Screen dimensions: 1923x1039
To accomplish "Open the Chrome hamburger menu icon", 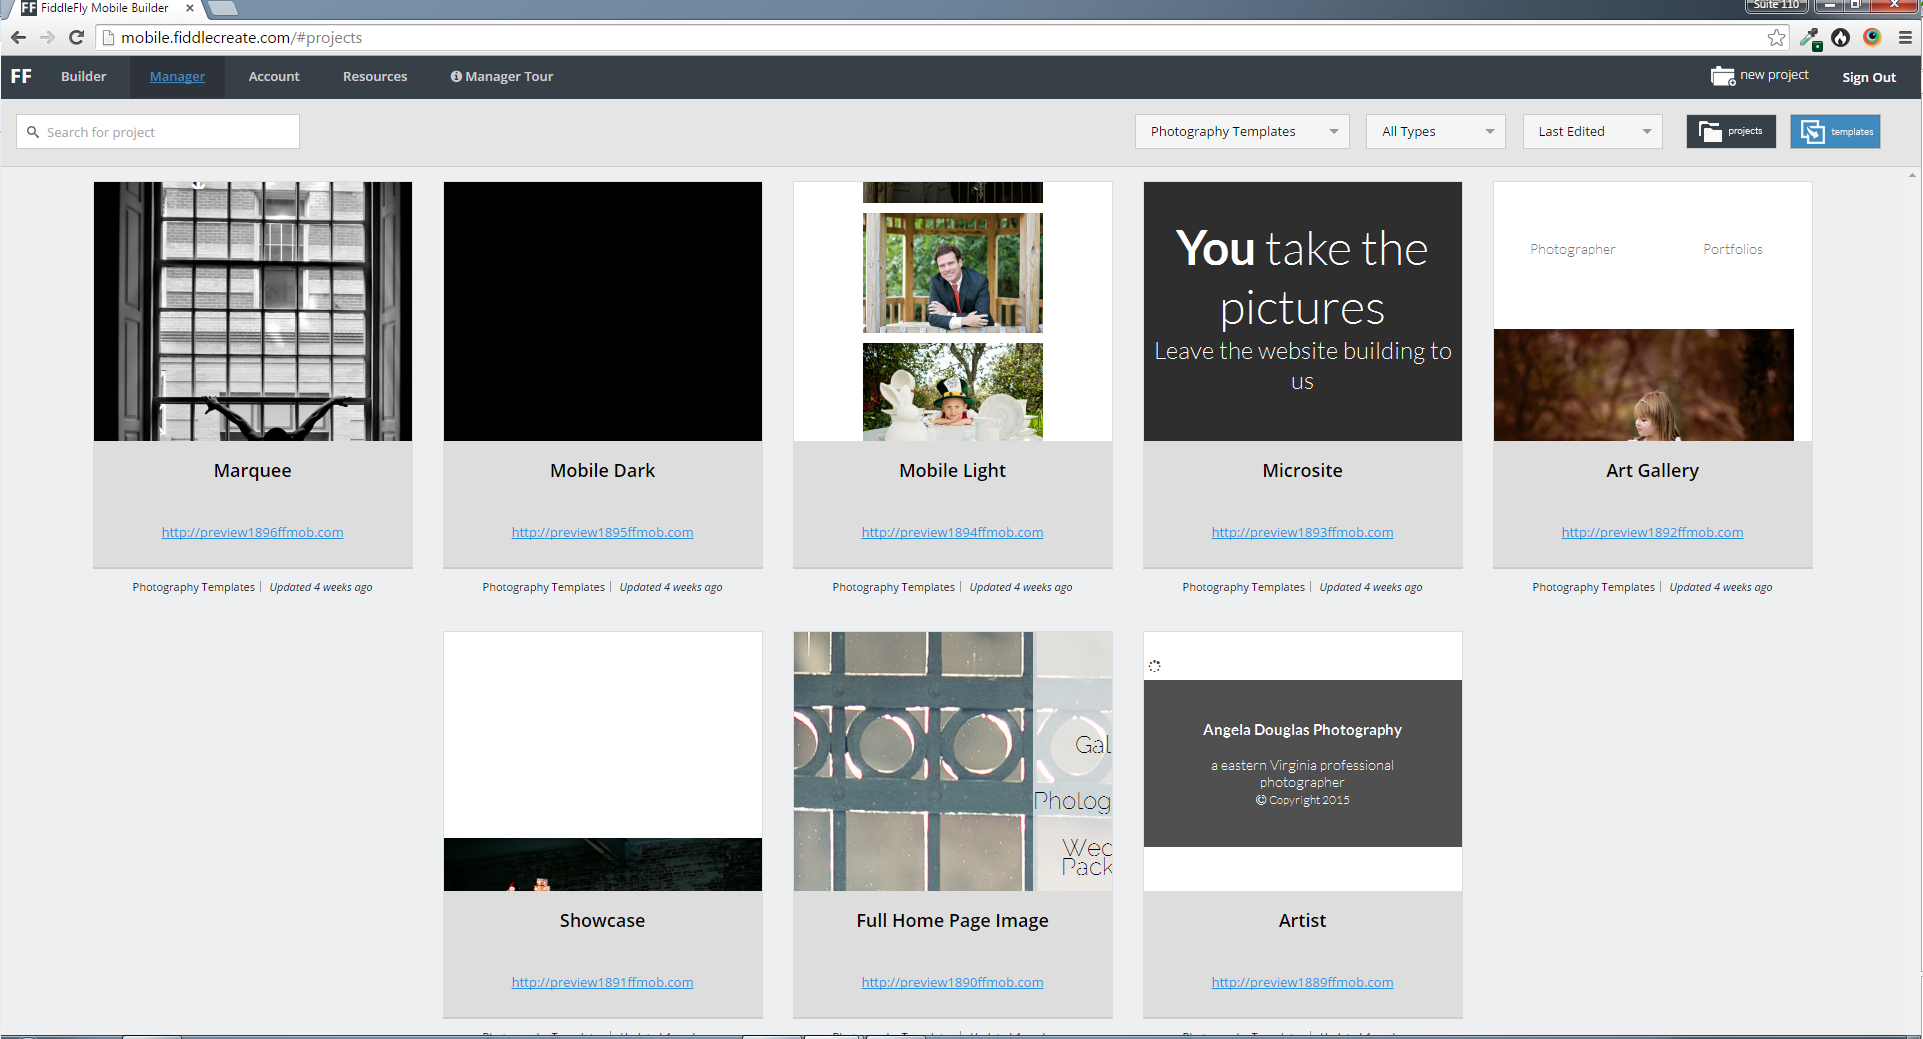I will tap(1904, 37).
